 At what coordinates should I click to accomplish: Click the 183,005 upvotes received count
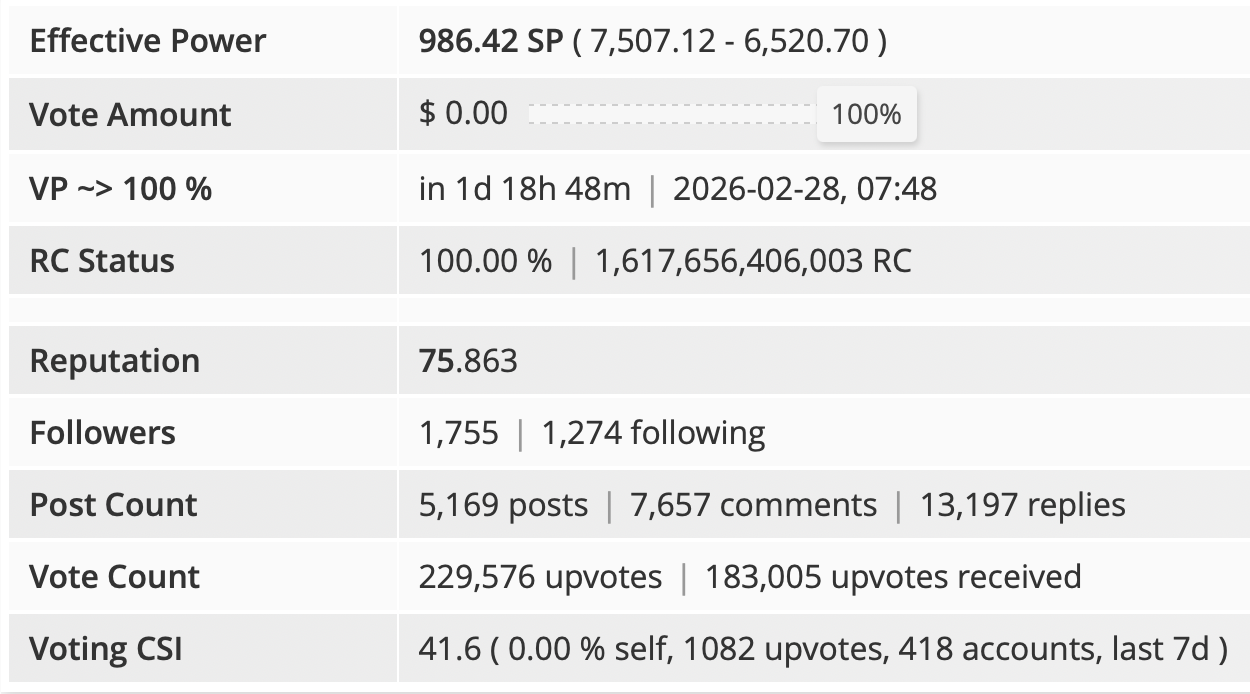click(893, 577)
